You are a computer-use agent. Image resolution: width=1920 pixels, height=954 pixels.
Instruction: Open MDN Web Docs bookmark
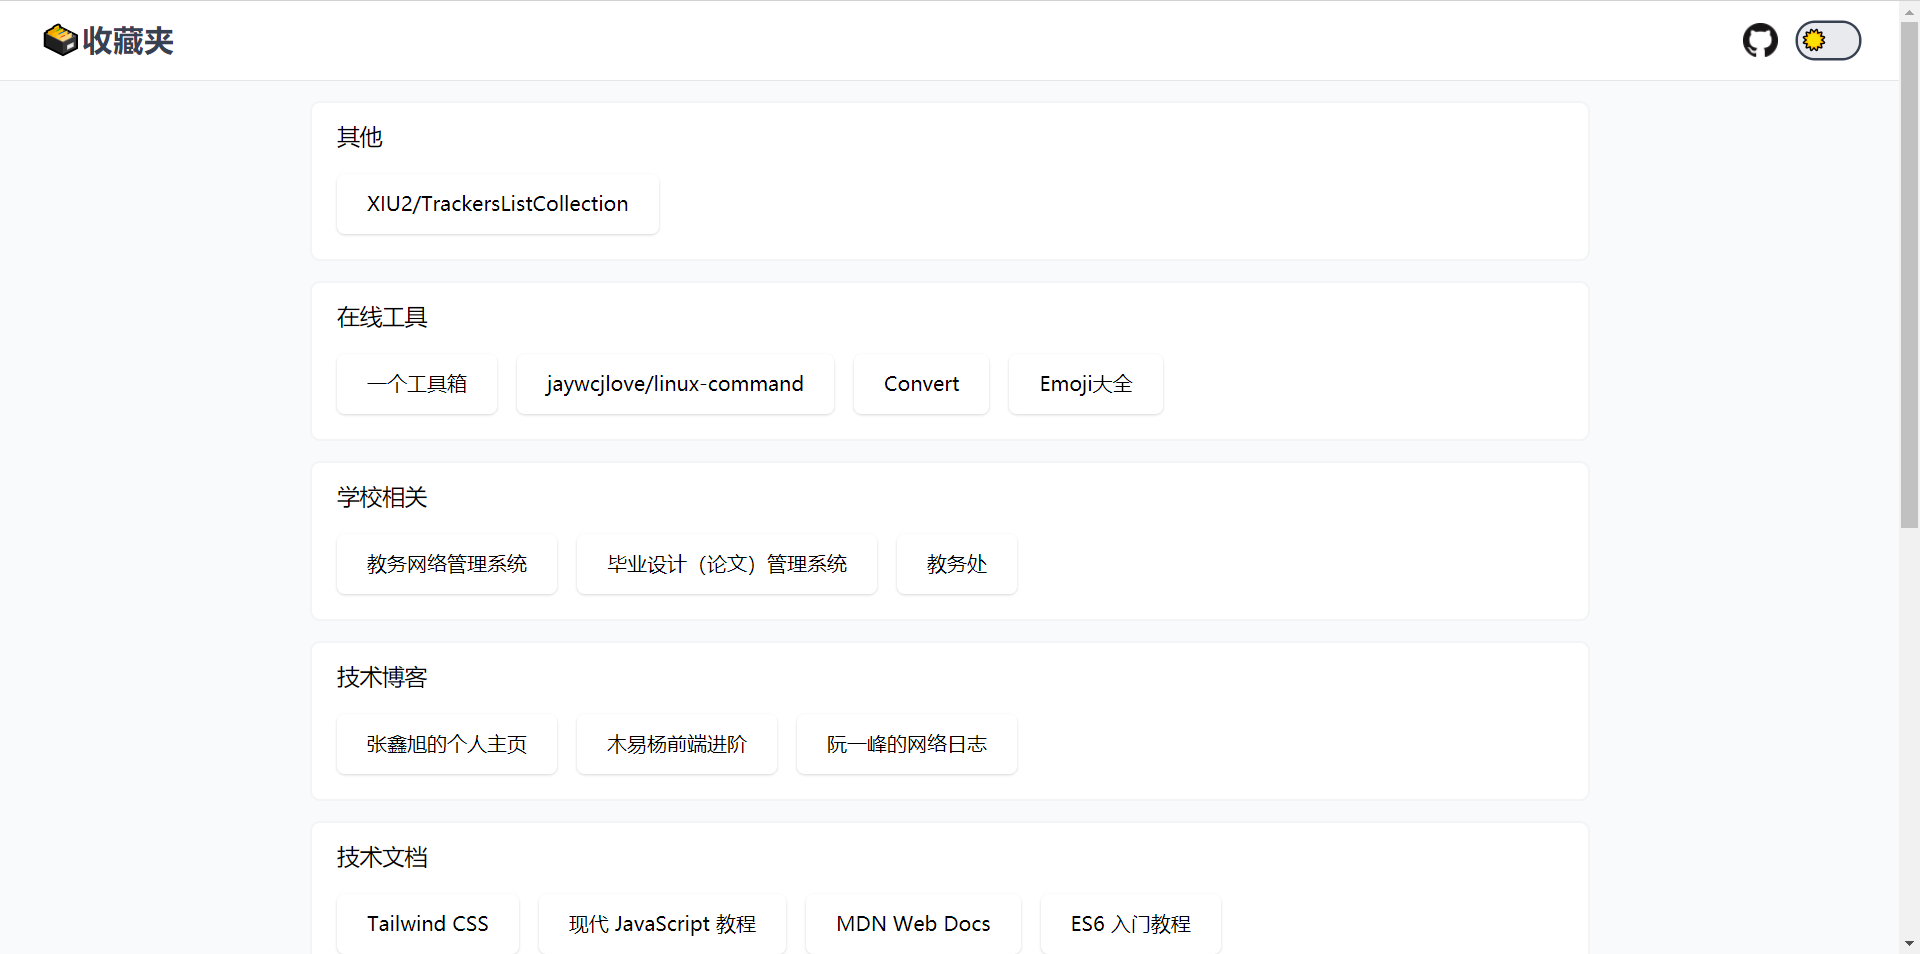(913, 924)
